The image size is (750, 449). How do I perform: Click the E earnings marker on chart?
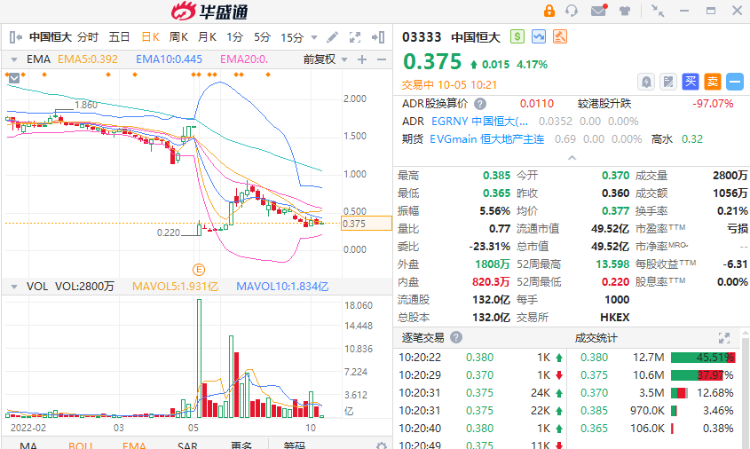pos(199,270)
